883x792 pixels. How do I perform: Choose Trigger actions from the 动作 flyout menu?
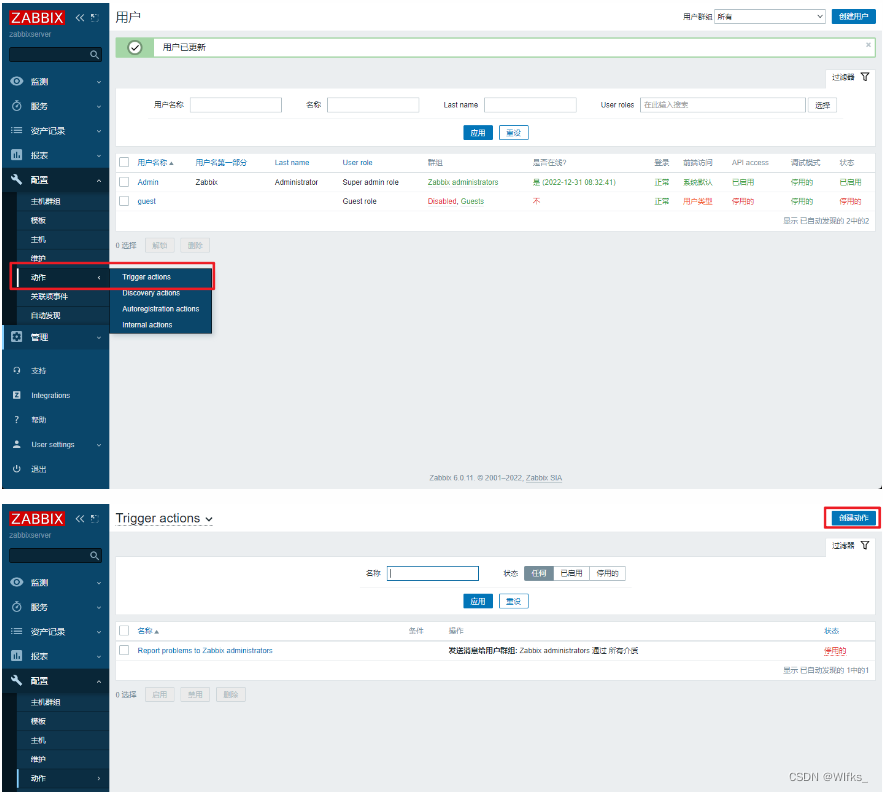point(146,277)
